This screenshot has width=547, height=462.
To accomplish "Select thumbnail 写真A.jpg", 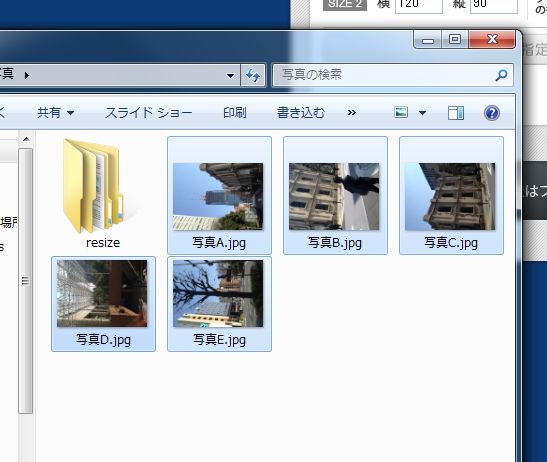I will (x=219, y=195).
